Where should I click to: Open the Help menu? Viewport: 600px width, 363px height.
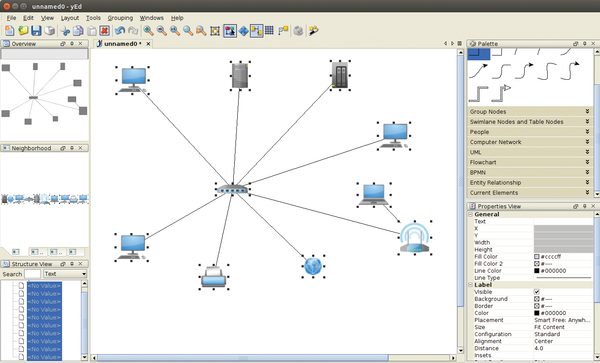(x=177, y=18)
